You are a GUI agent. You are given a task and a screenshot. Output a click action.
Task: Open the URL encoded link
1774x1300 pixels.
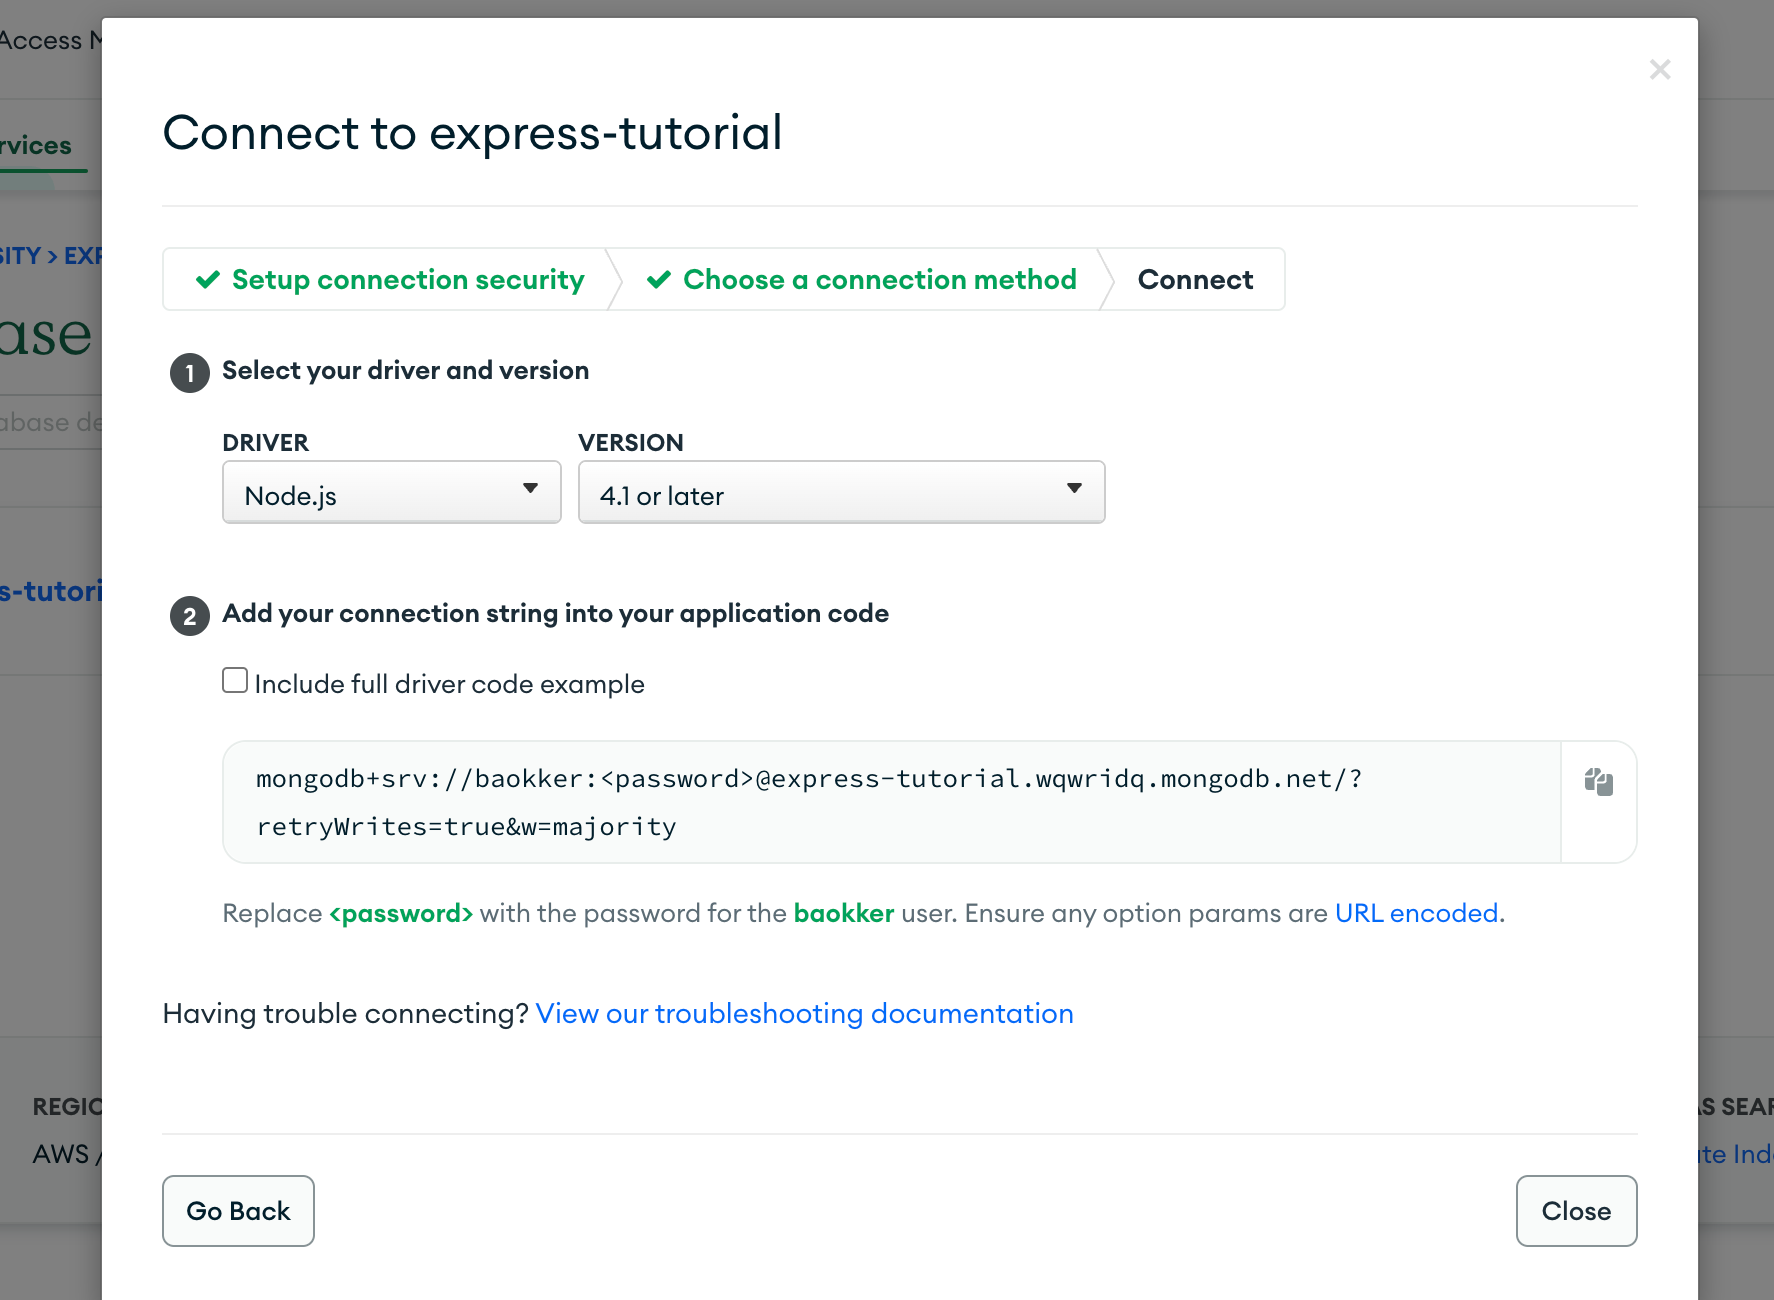coord(1416,913)
